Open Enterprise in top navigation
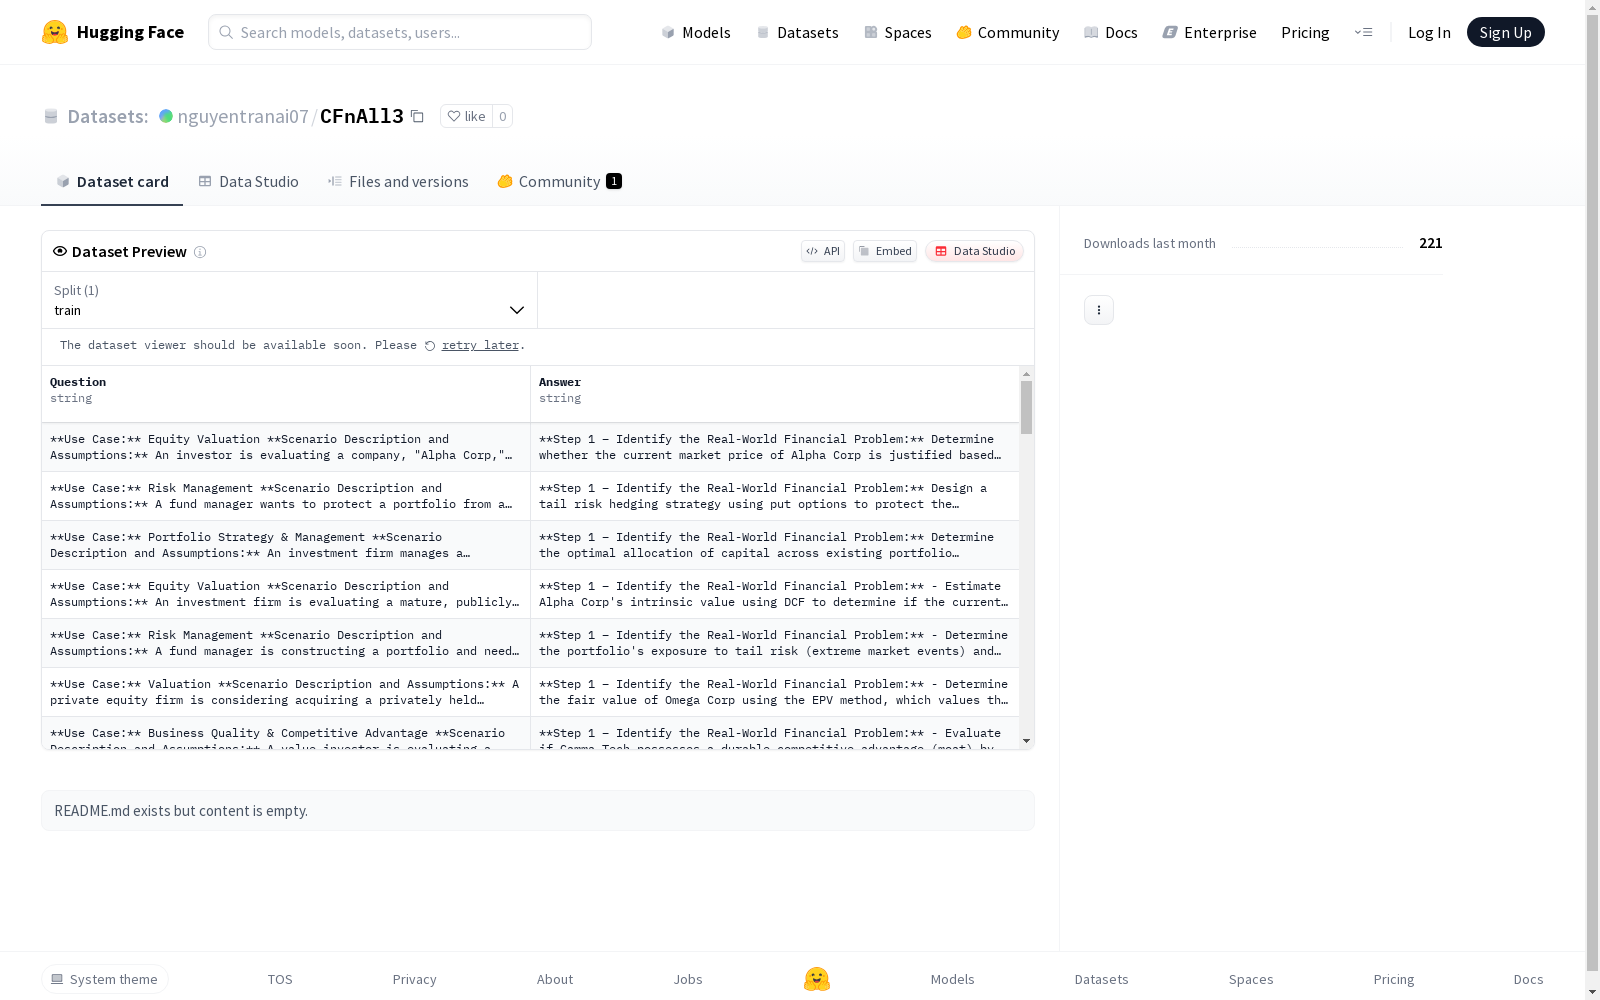Screen dimensions: 1600x1000 pyautogui.click(x=1209, y=32)
